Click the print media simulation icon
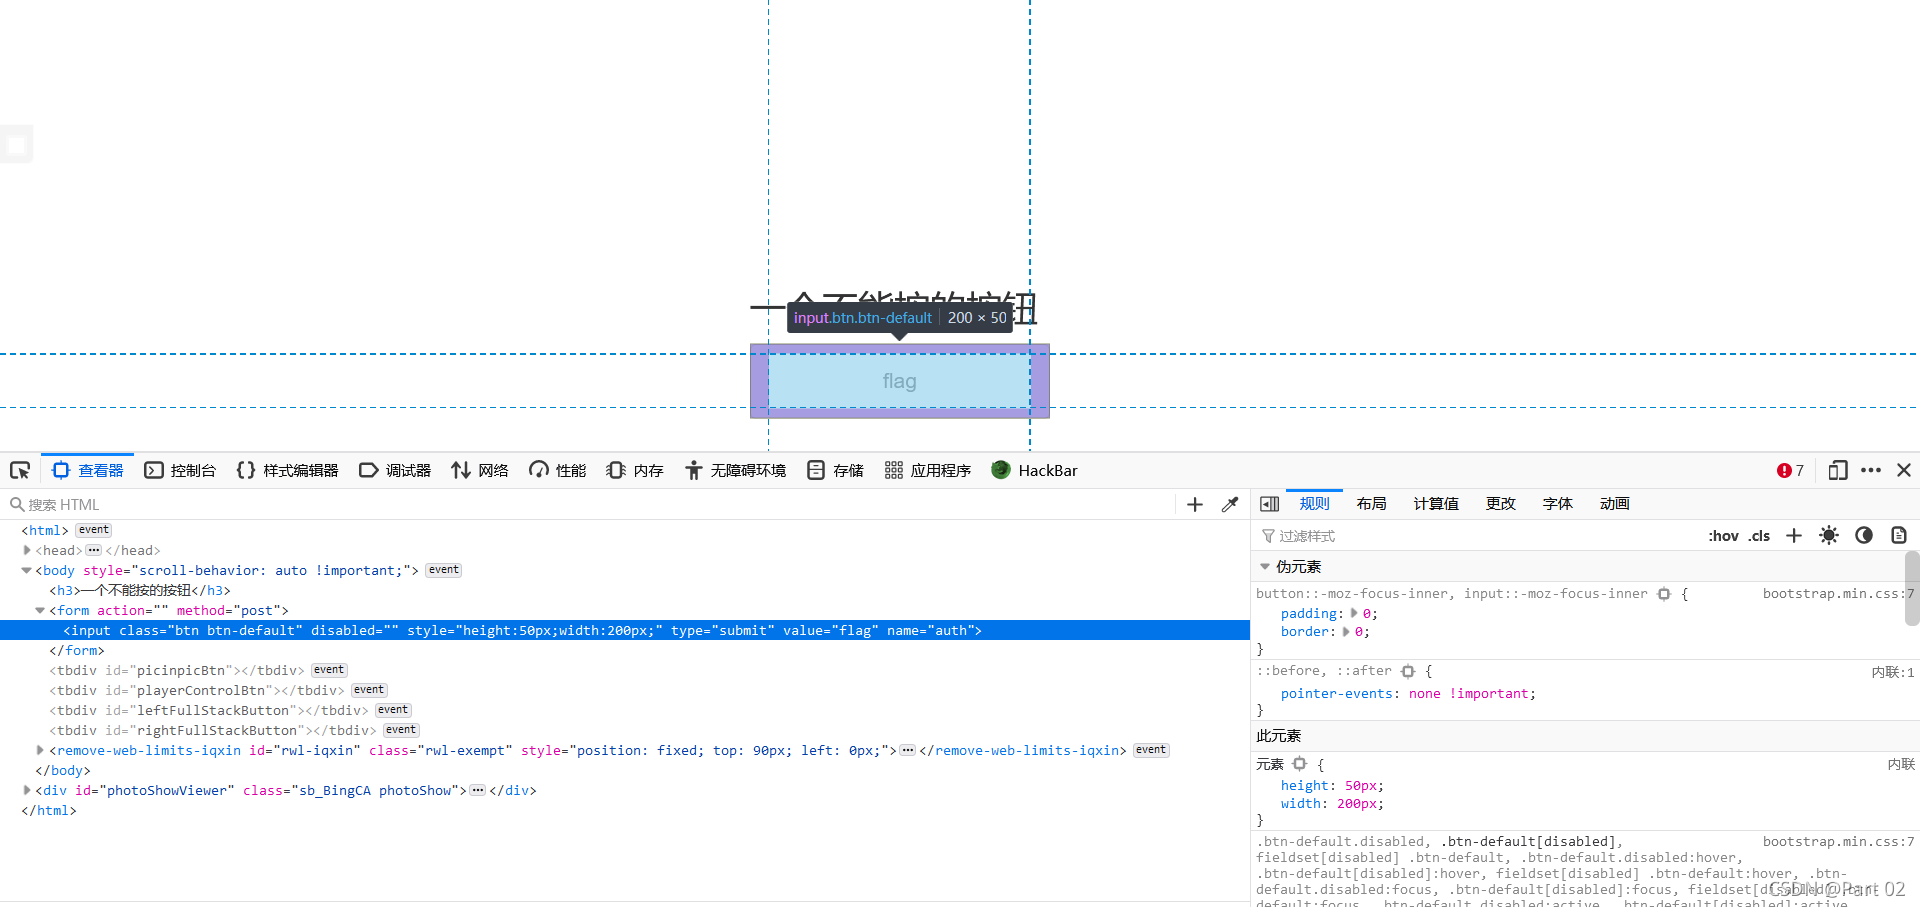Screen dimensions: 1920x907 (x=1898, y=536)
